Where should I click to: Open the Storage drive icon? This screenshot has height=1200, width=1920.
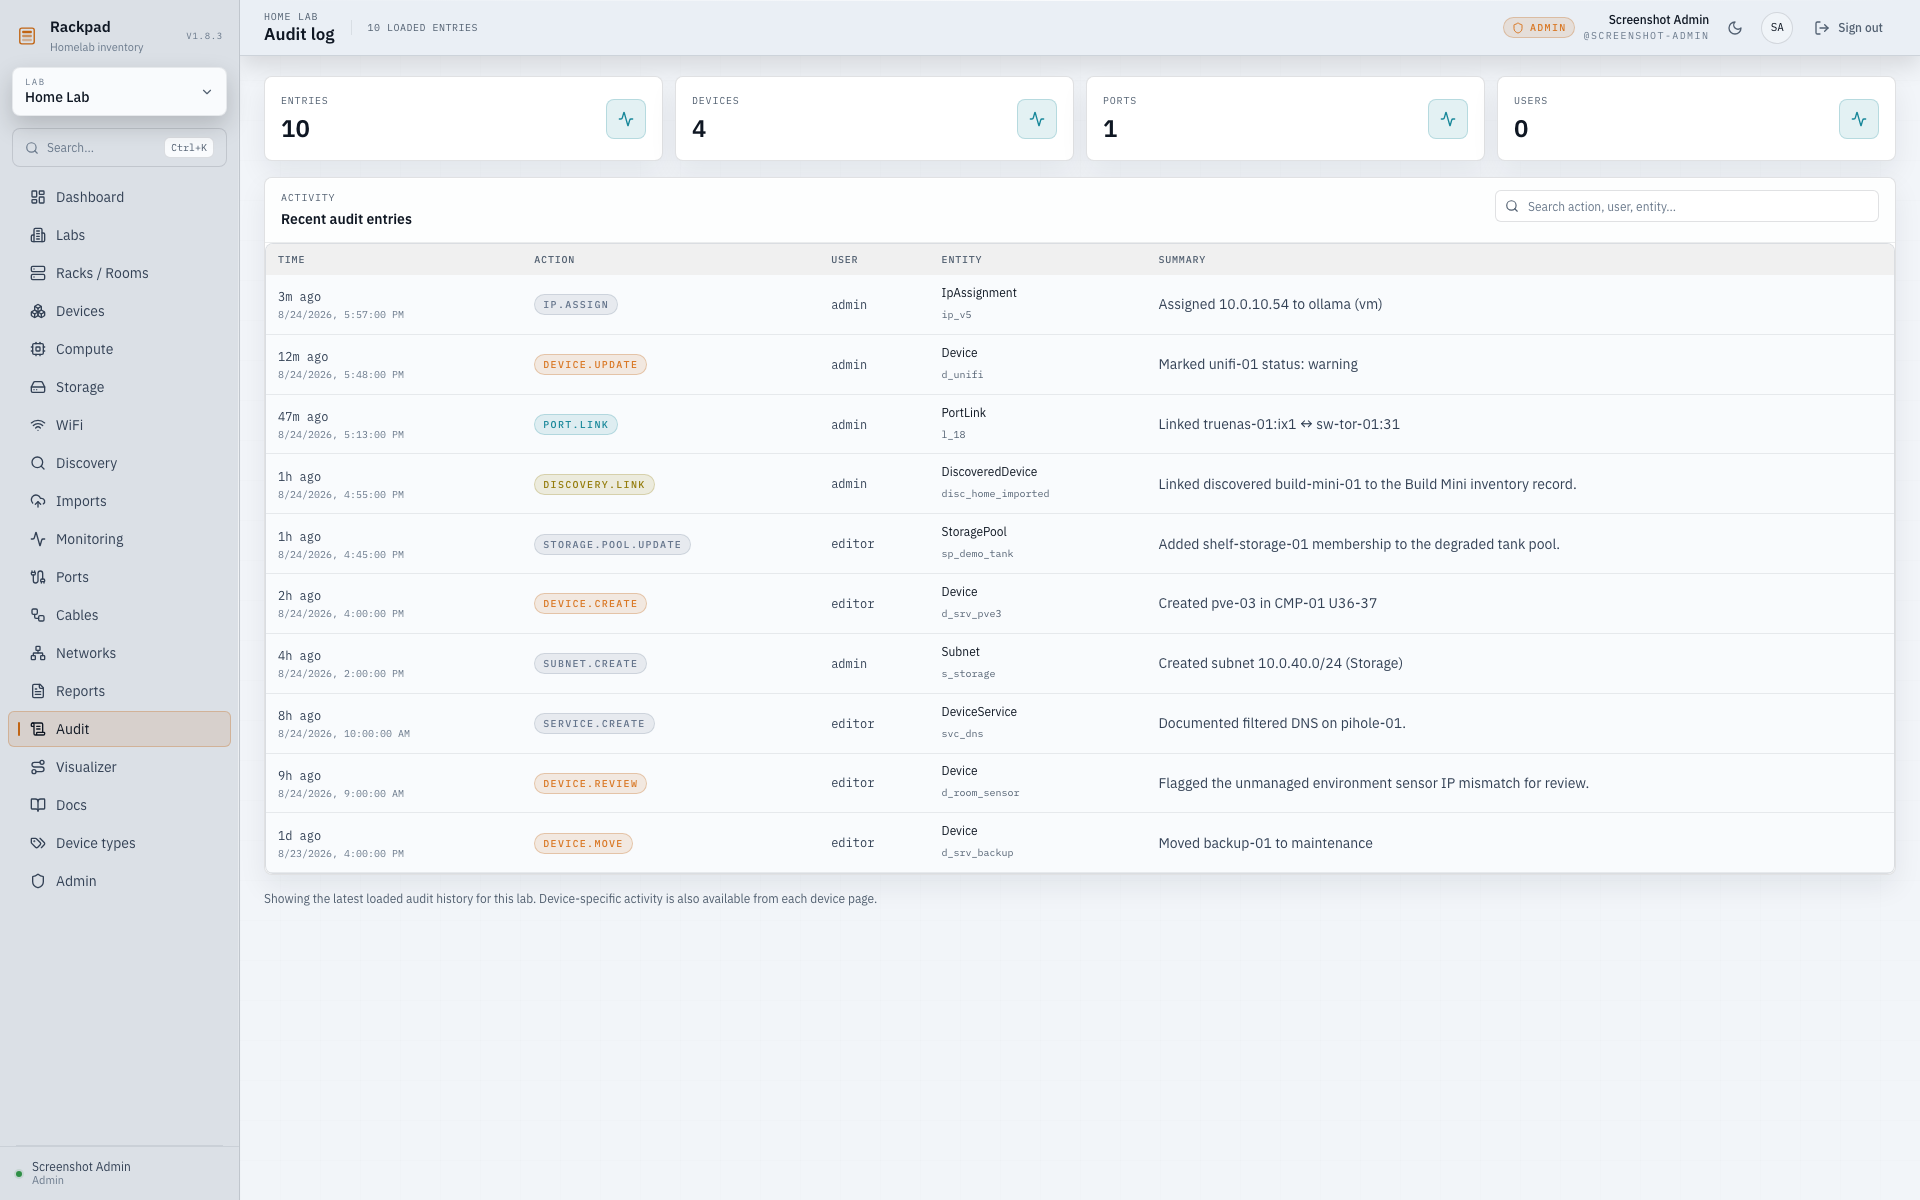coord(38,387)
